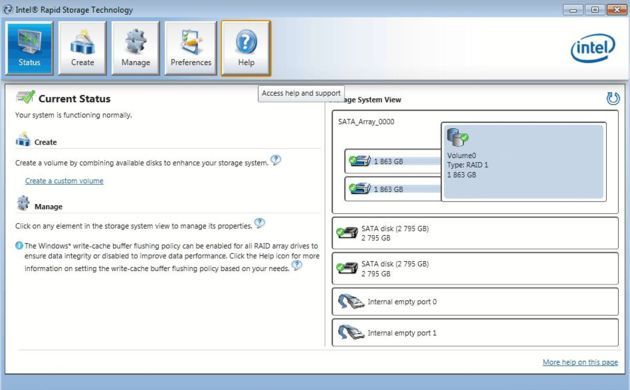Open More help on this page link
630x390 pixels.
point(580,362)
